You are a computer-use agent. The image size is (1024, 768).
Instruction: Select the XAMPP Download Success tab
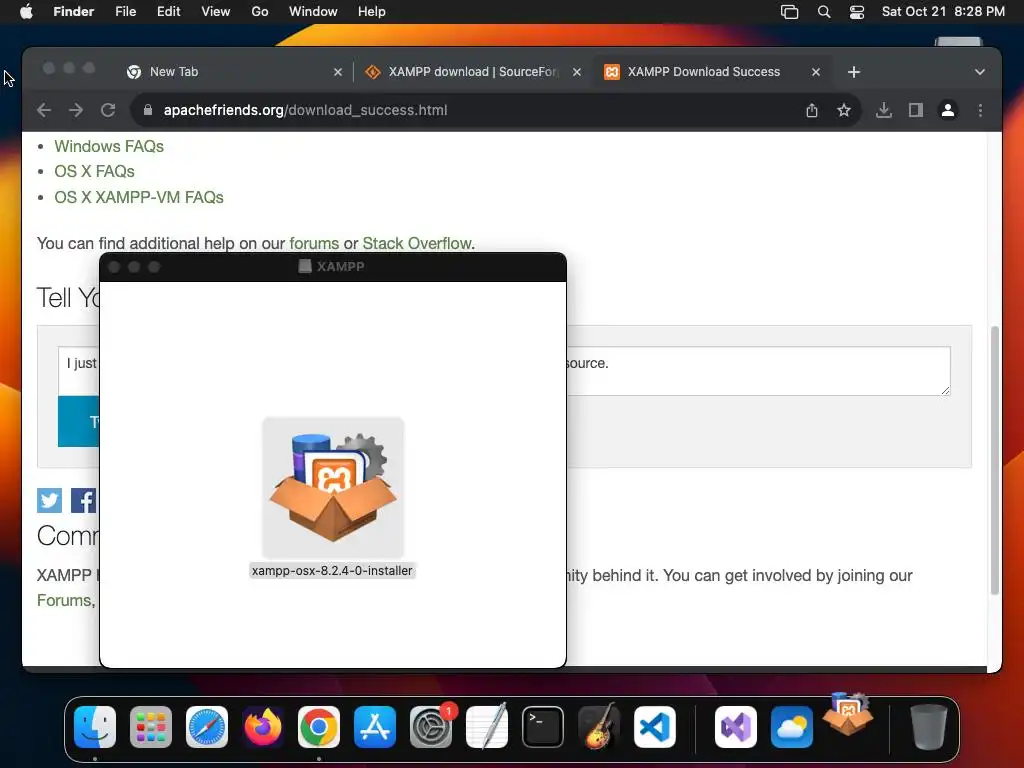pyautogui.click(x=712, y=72)
